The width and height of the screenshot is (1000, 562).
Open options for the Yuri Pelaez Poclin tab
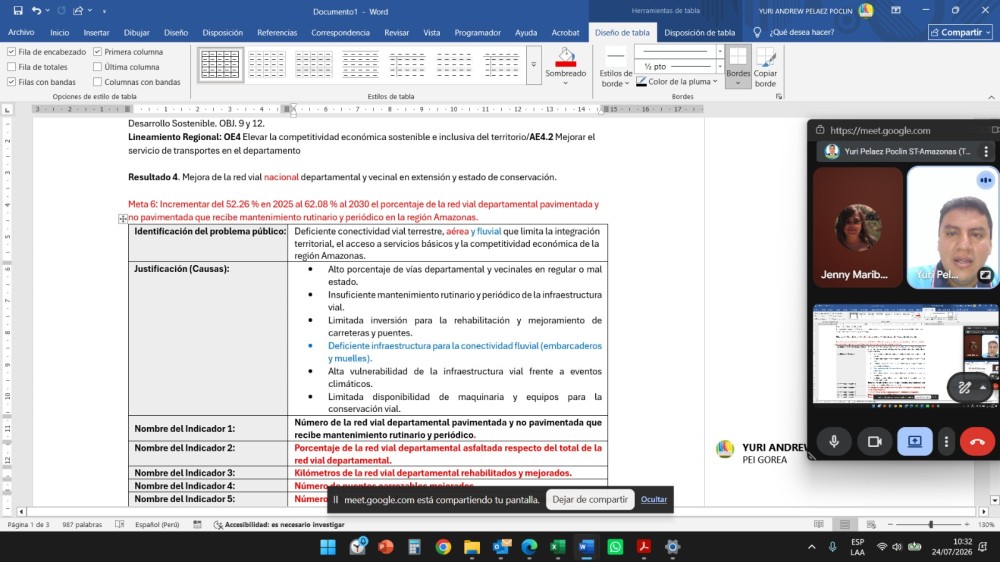986,151
